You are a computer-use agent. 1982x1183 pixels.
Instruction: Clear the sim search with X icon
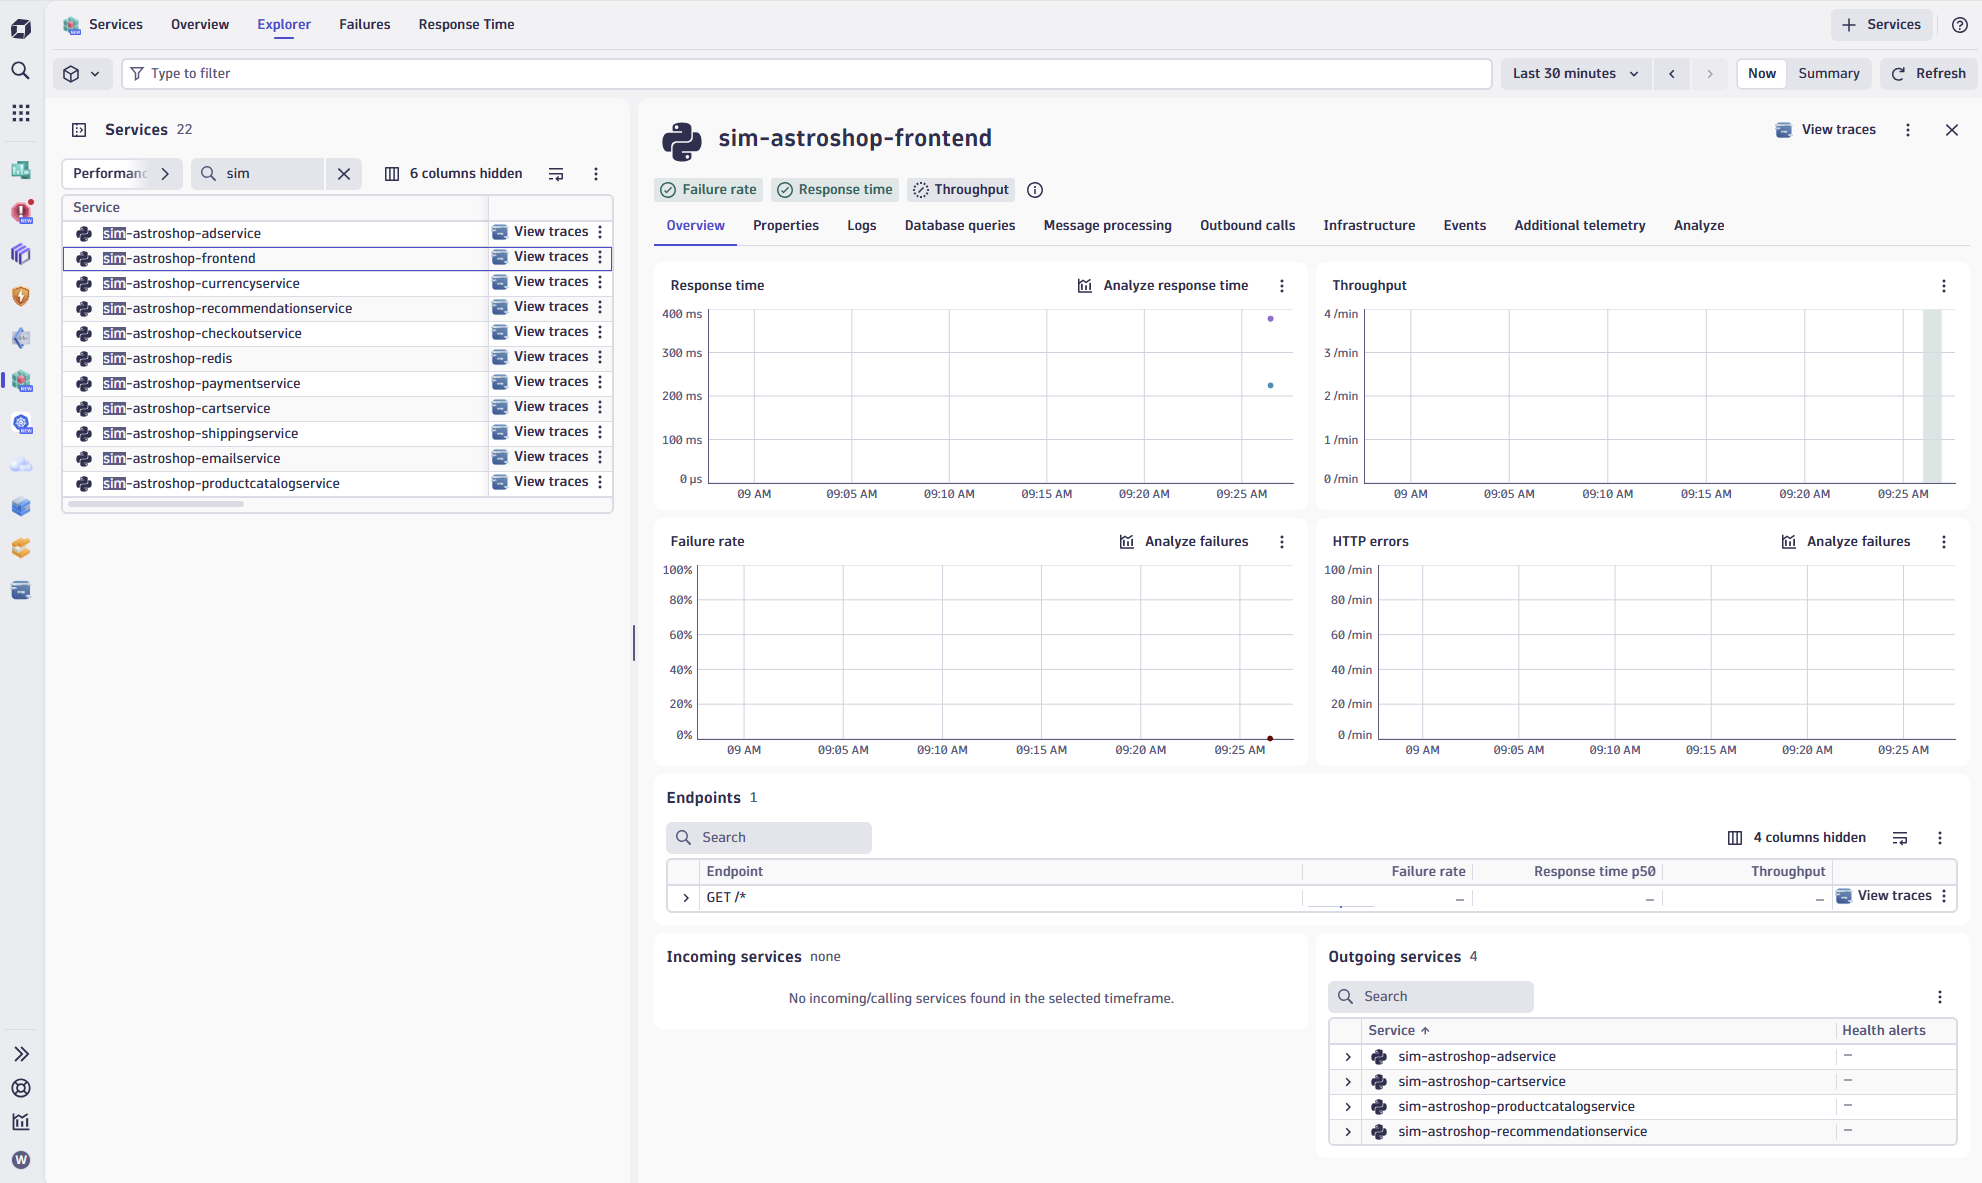tap(343, 174)
